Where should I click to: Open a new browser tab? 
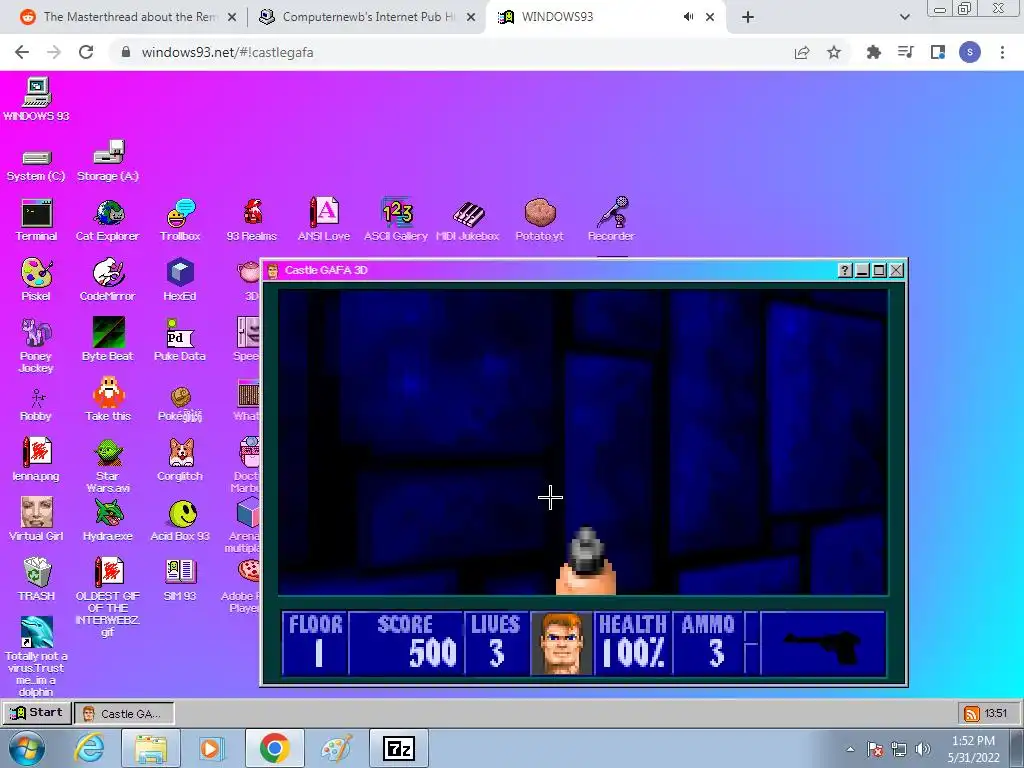point(748,18)
